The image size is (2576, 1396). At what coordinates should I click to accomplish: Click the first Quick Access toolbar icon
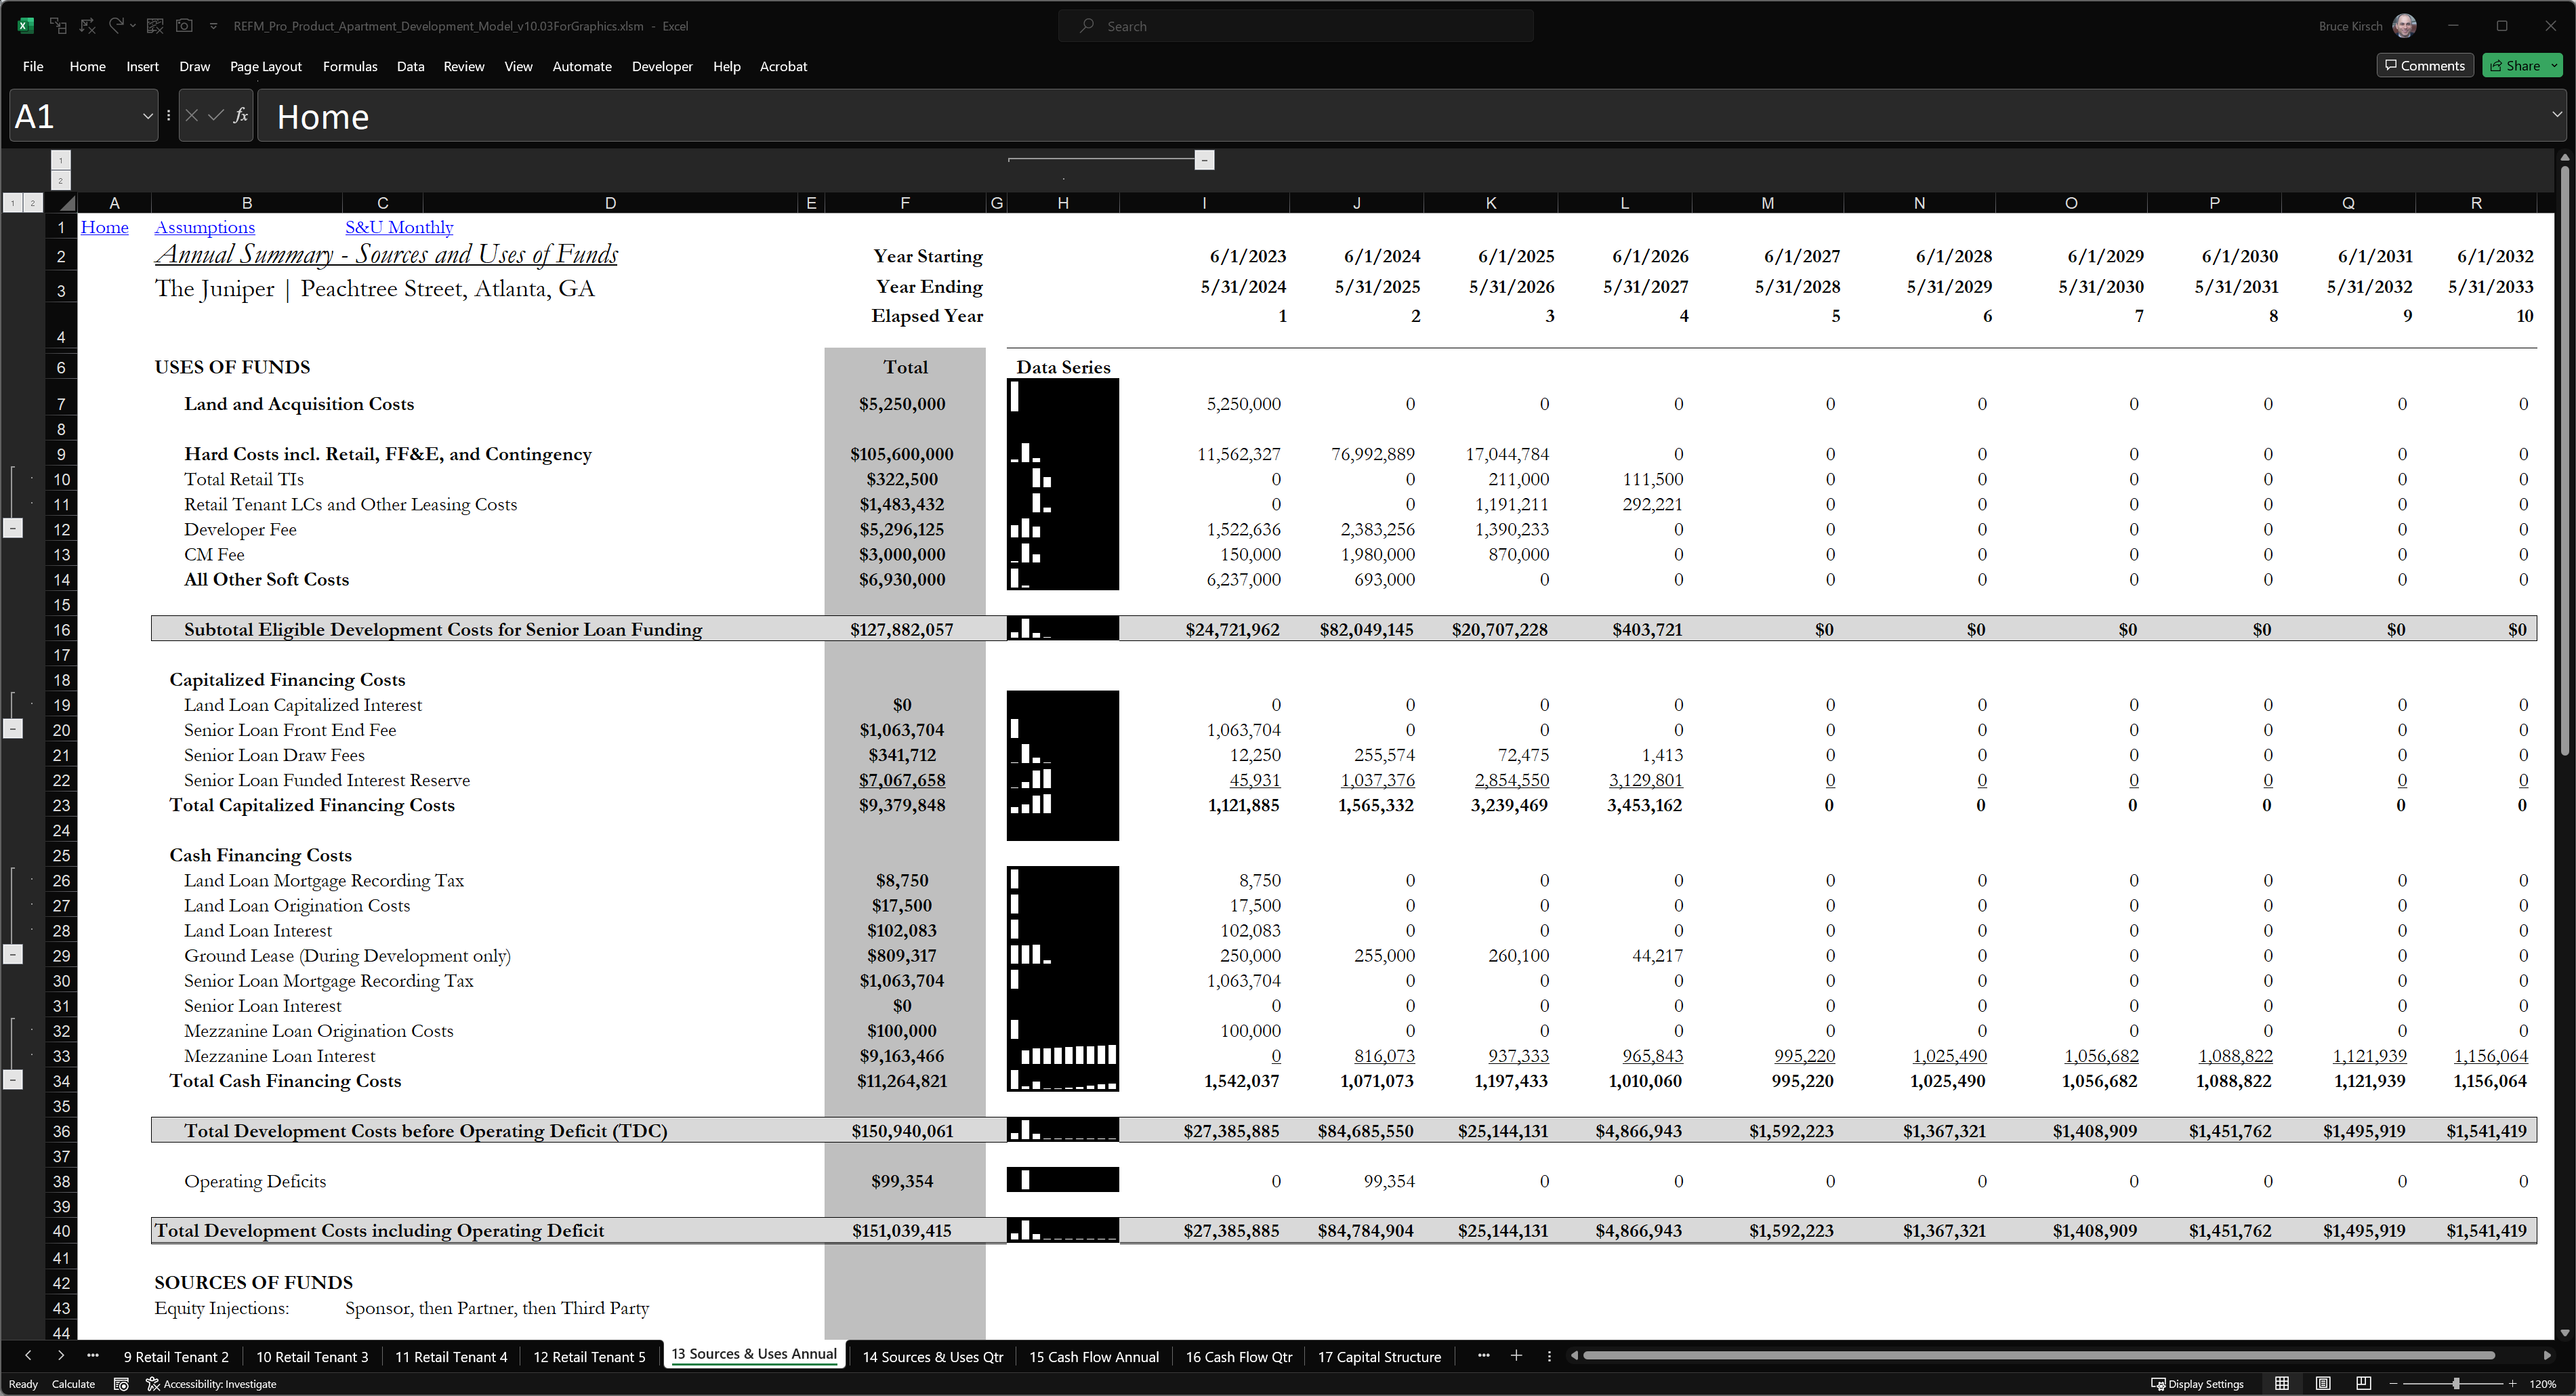coord(58,26)
